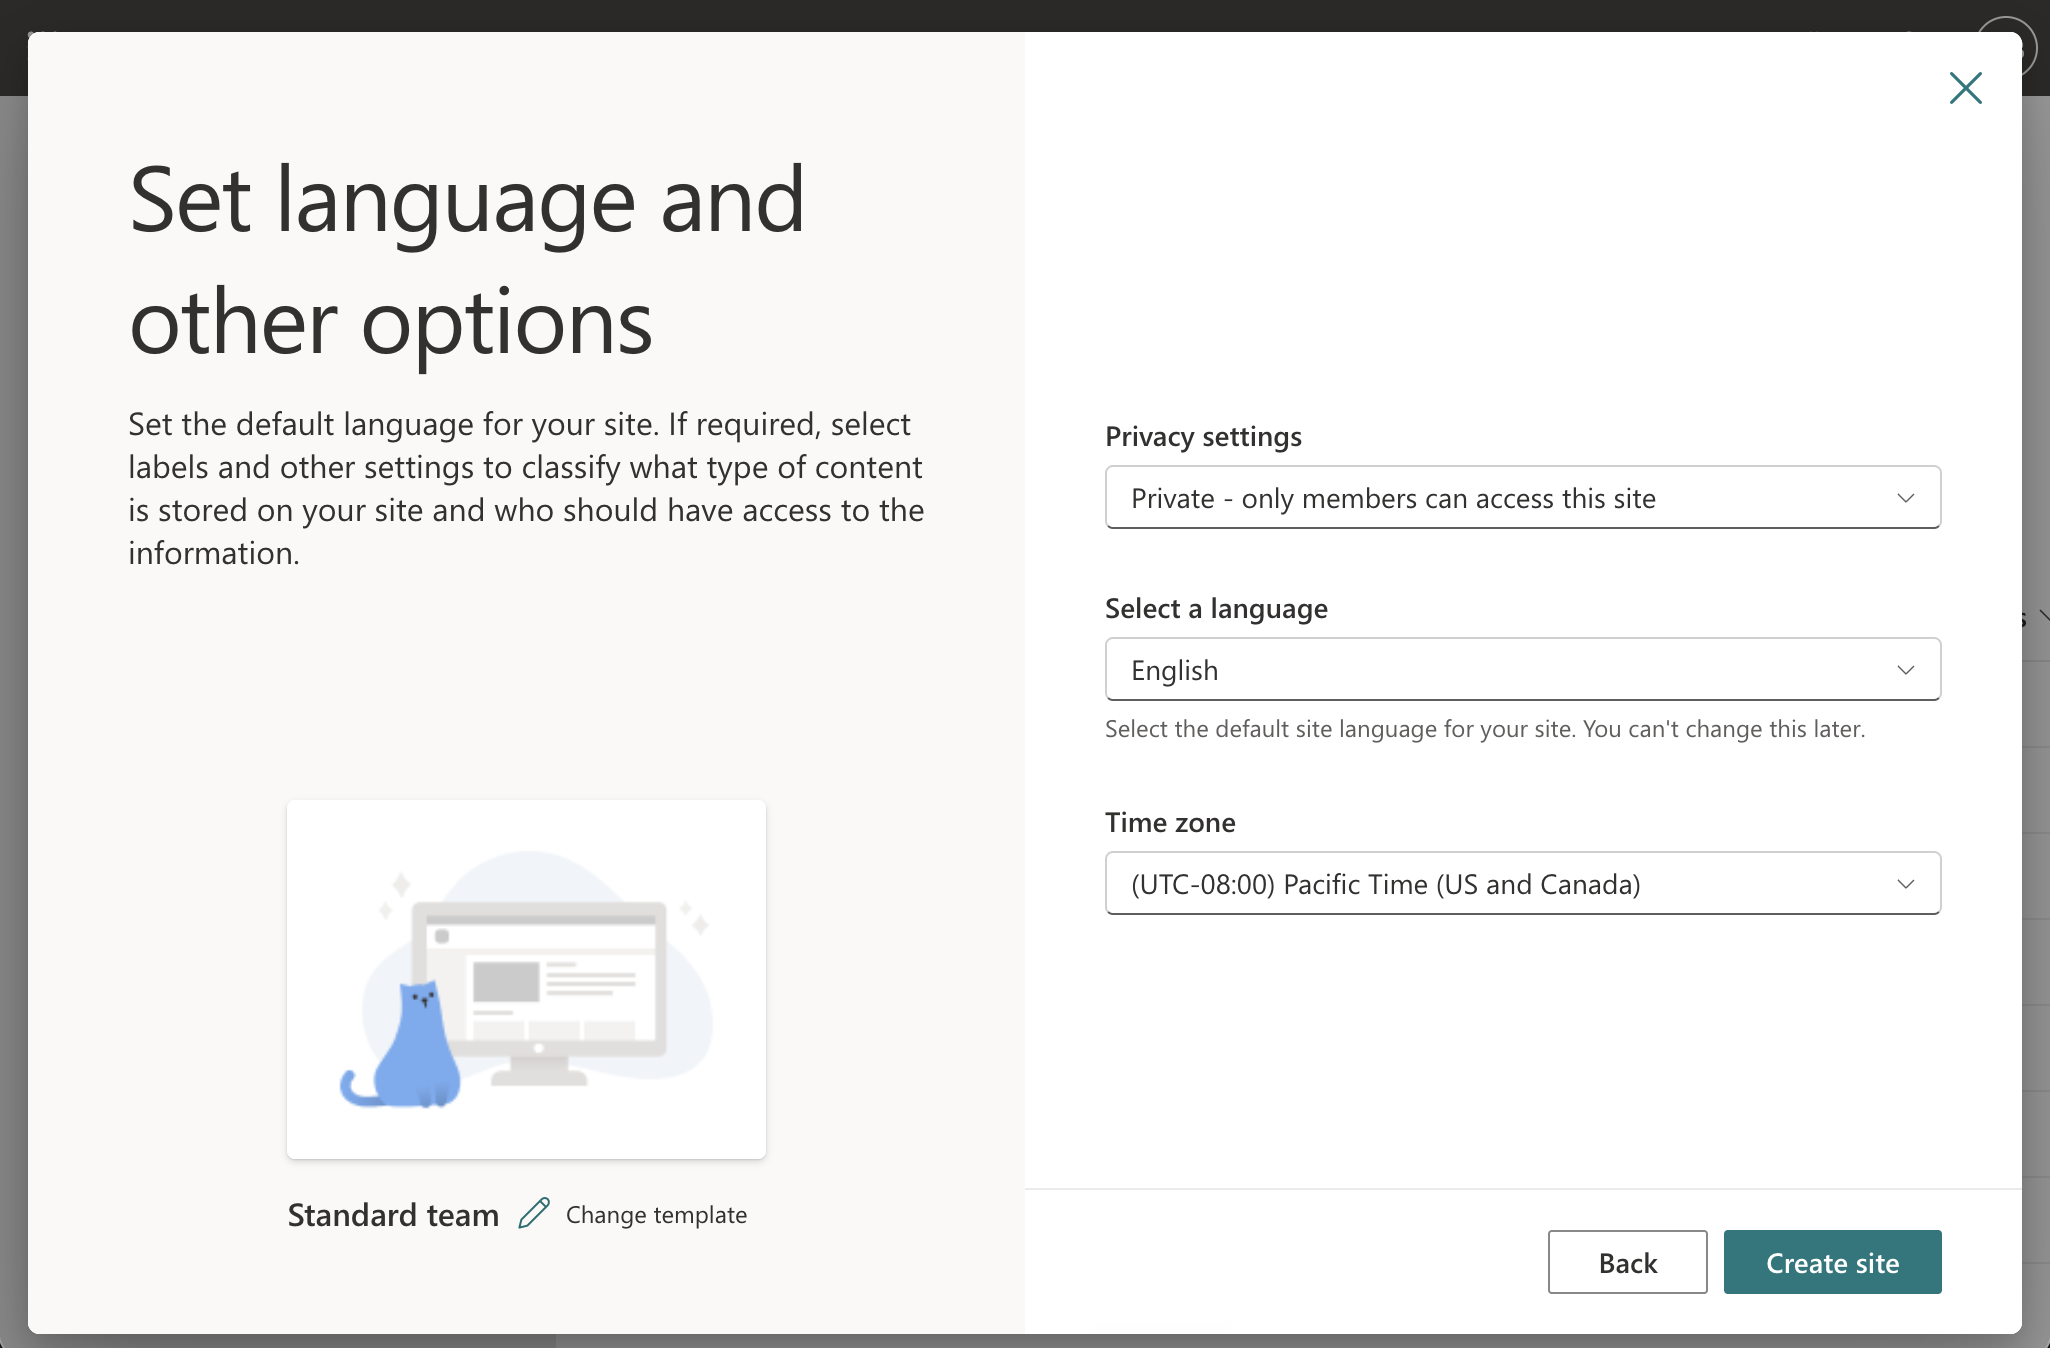Click the Create site button
2050x1348 pixels.
[x=1832, y=1262]
